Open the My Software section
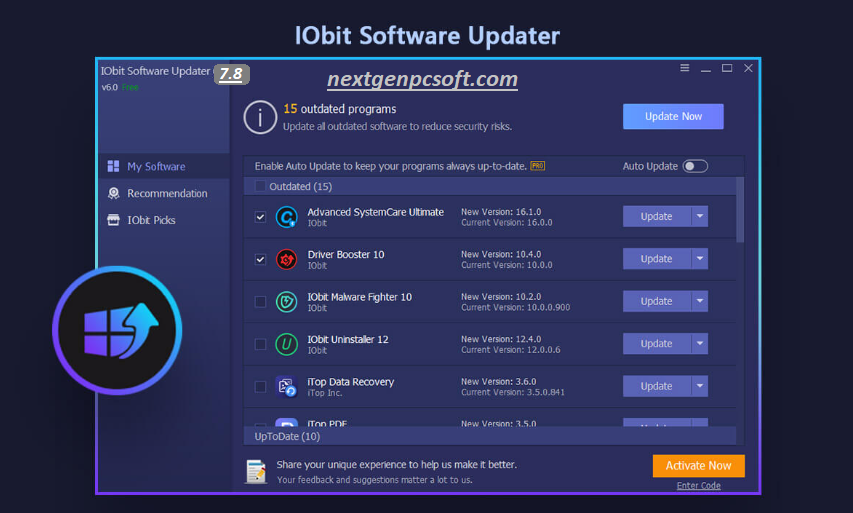The height and width of the screenshot is (513, 853). tap(164, 166)
